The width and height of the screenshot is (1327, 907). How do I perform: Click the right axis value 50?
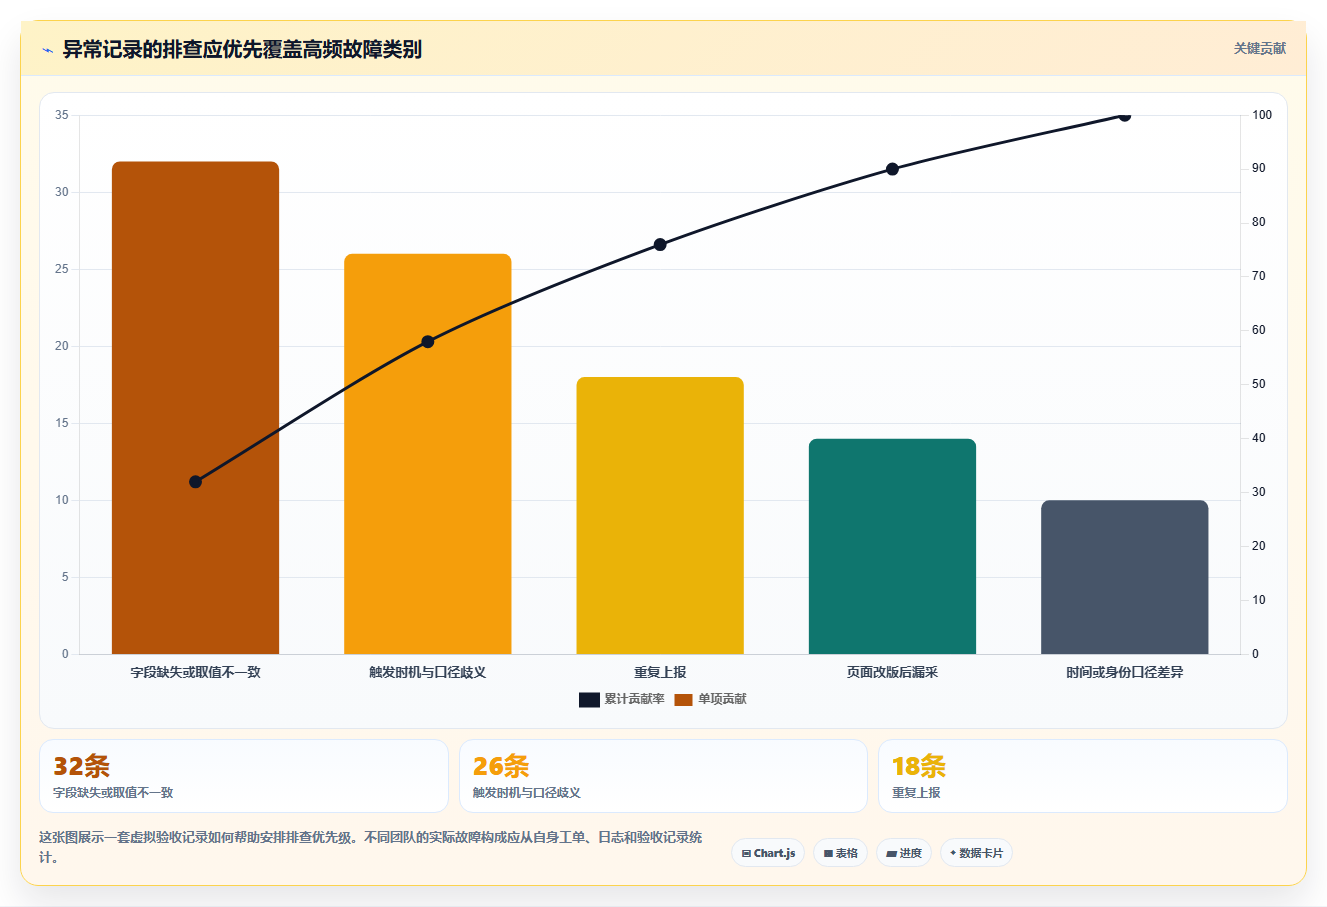point(1259,384)
